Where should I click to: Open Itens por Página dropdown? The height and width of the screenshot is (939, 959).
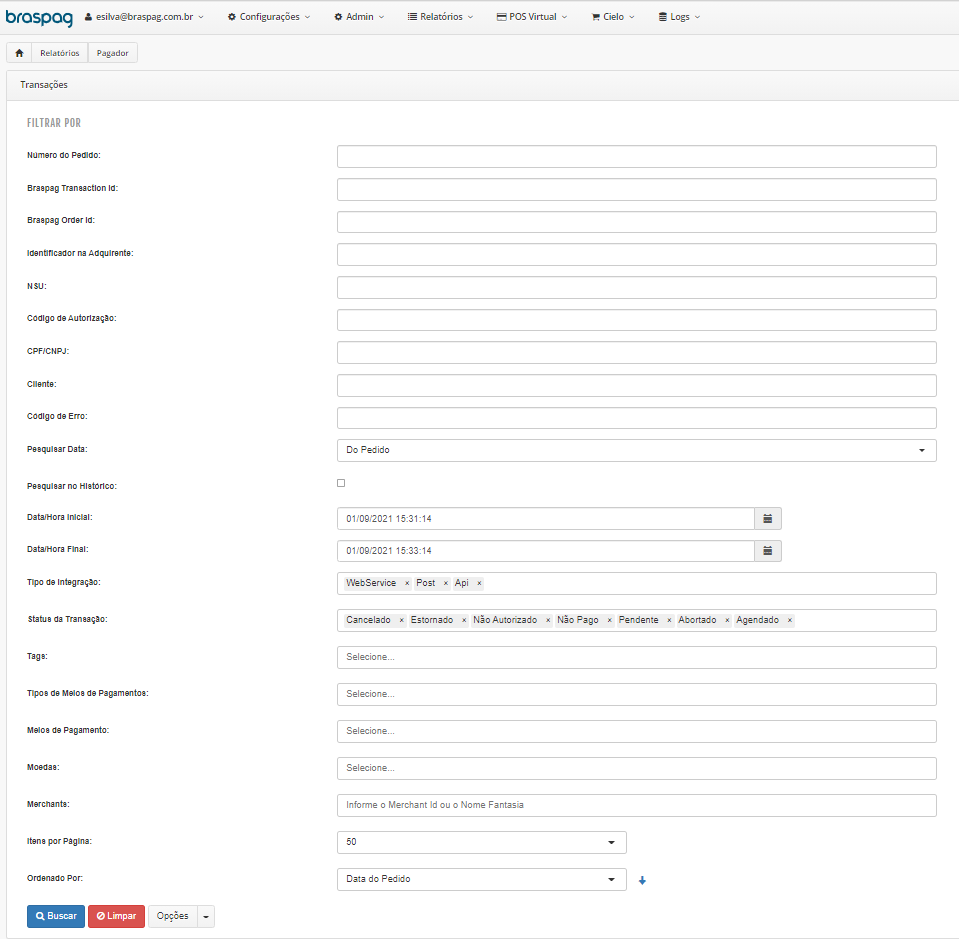(481, 842)
